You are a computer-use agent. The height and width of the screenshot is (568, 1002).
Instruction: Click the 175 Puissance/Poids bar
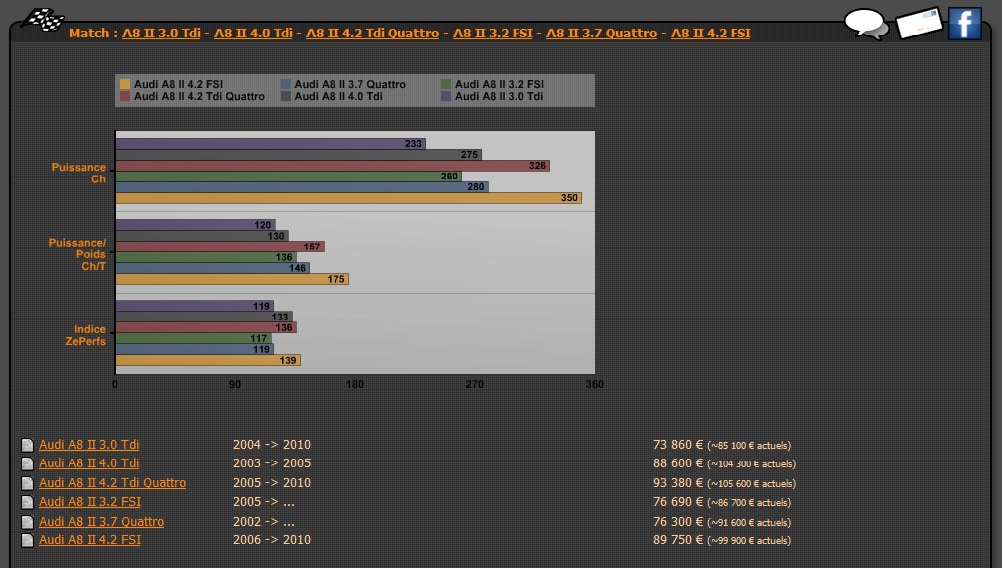(x=233, y=279)
